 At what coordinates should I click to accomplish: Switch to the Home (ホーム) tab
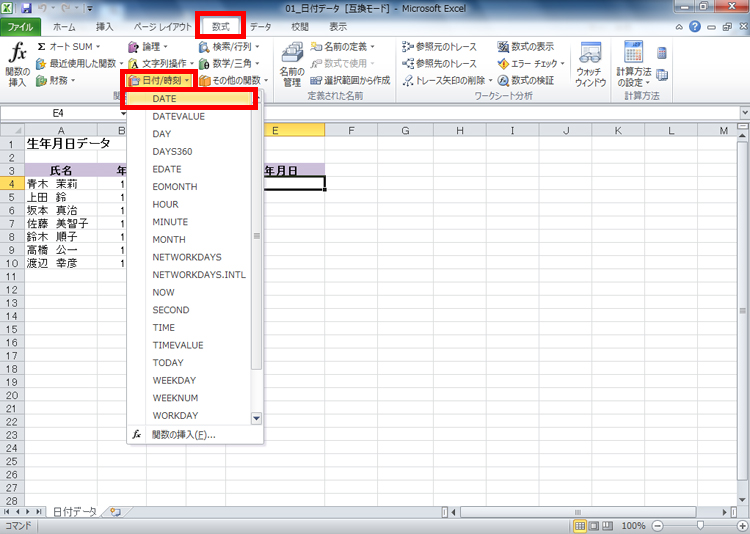tap(64, 27)
